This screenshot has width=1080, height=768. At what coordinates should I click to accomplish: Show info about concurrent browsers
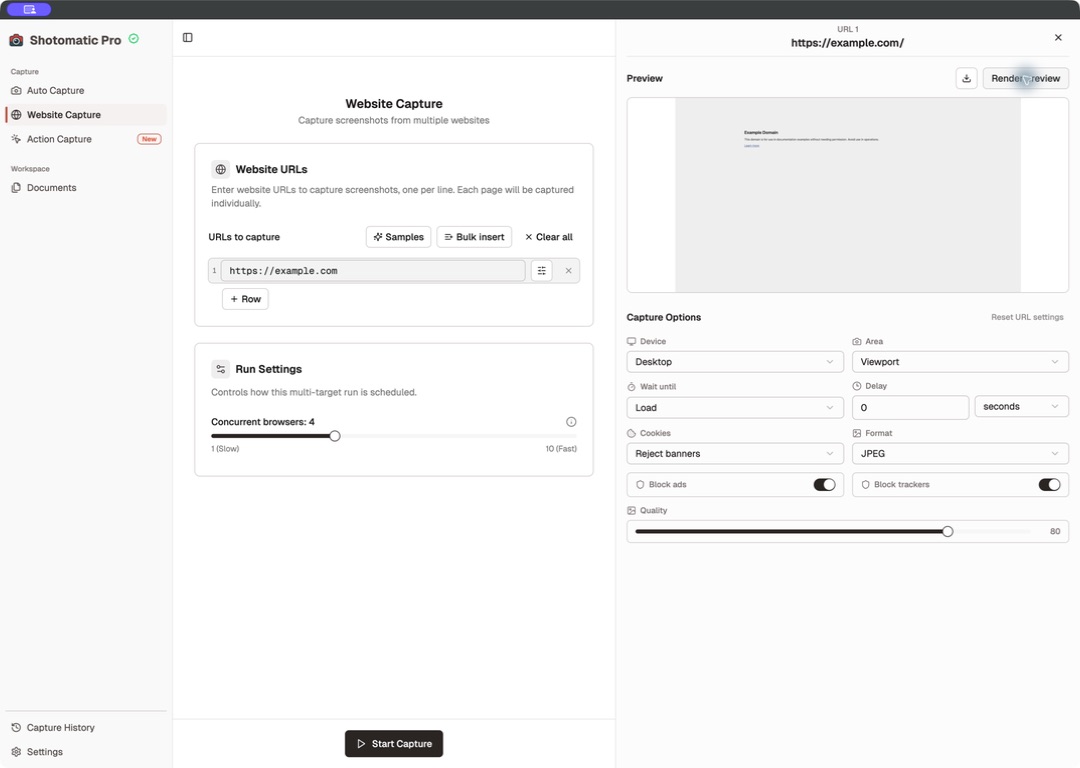click(x=571, y=422)
